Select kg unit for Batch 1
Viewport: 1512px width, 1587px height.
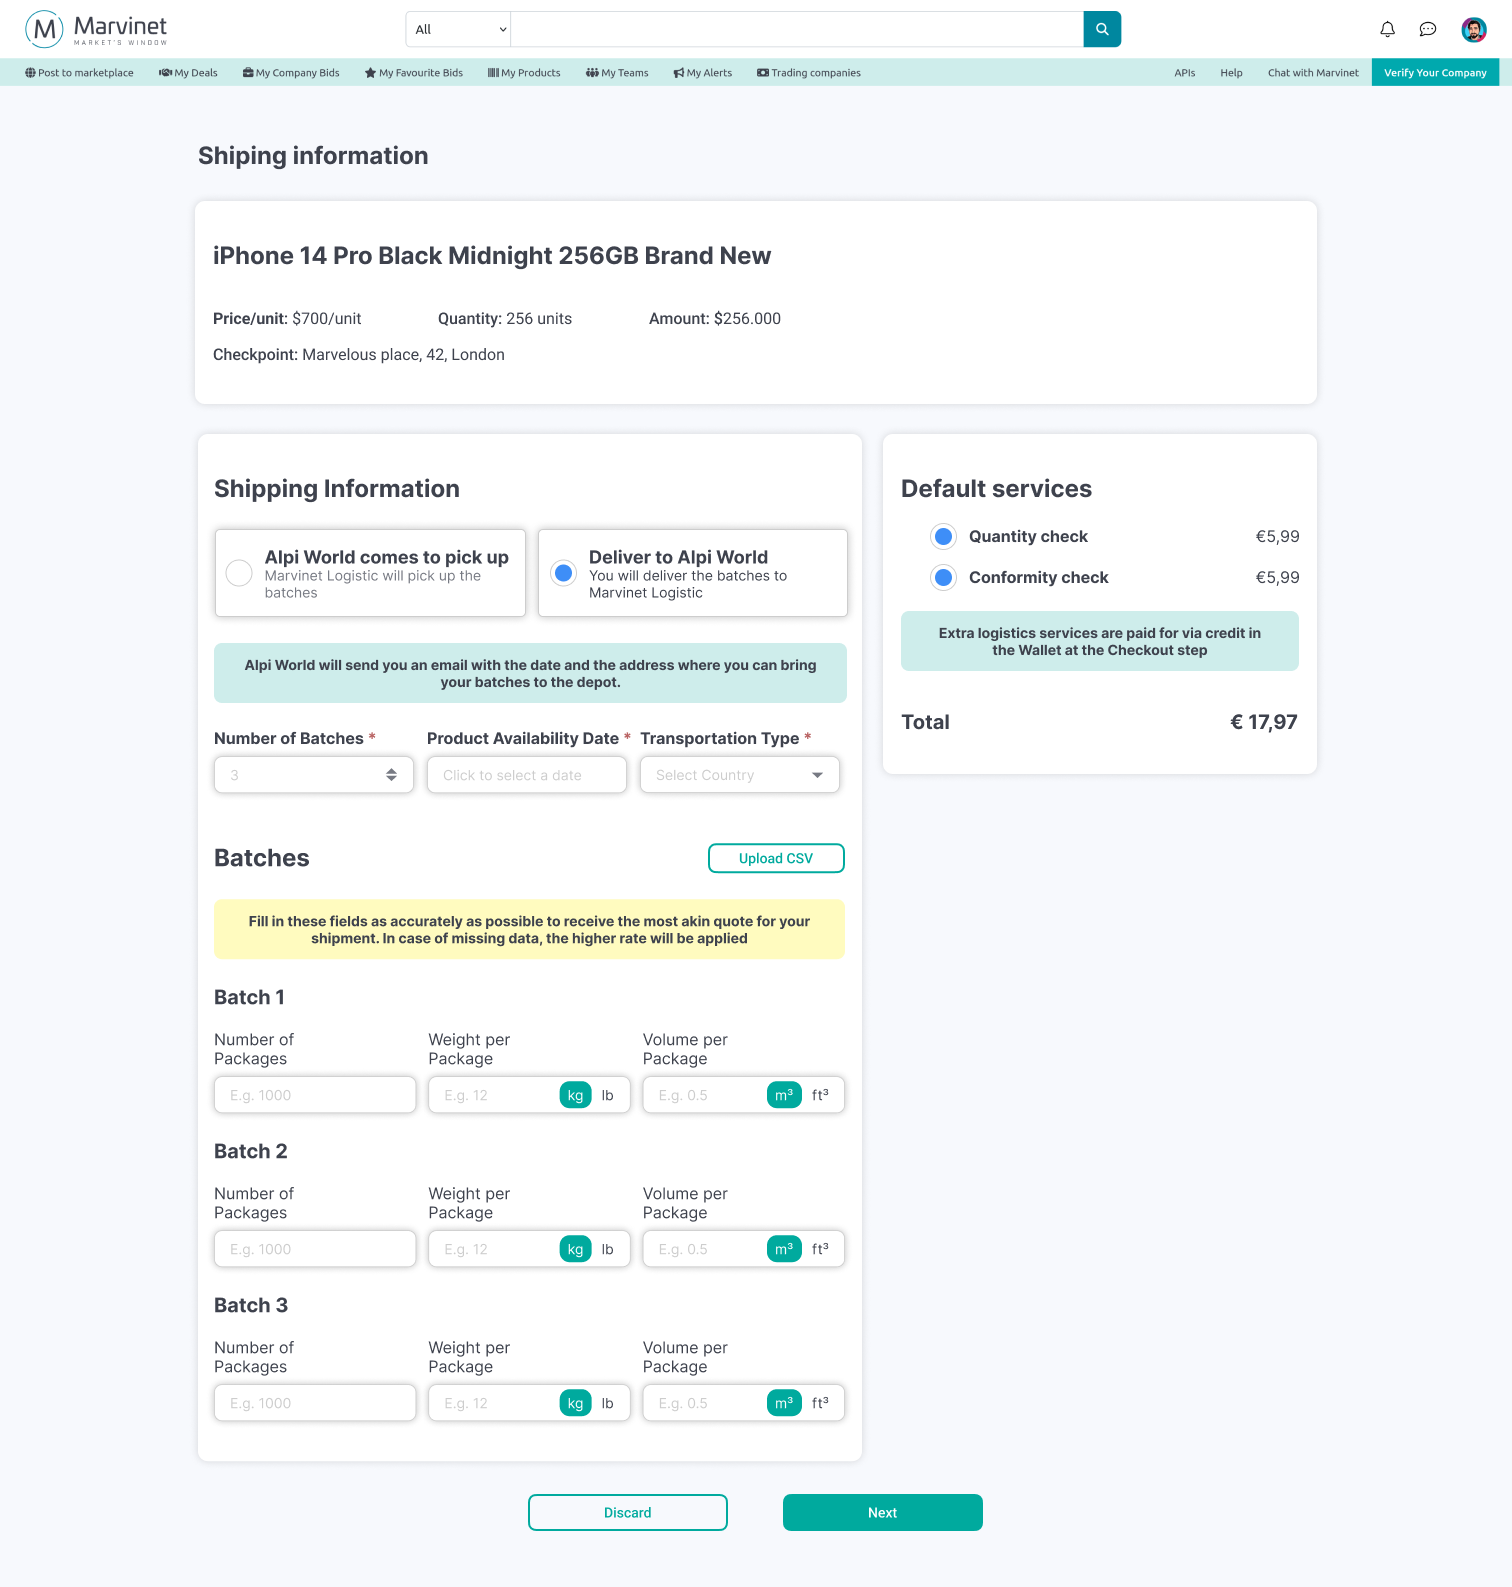point(576,1095)
